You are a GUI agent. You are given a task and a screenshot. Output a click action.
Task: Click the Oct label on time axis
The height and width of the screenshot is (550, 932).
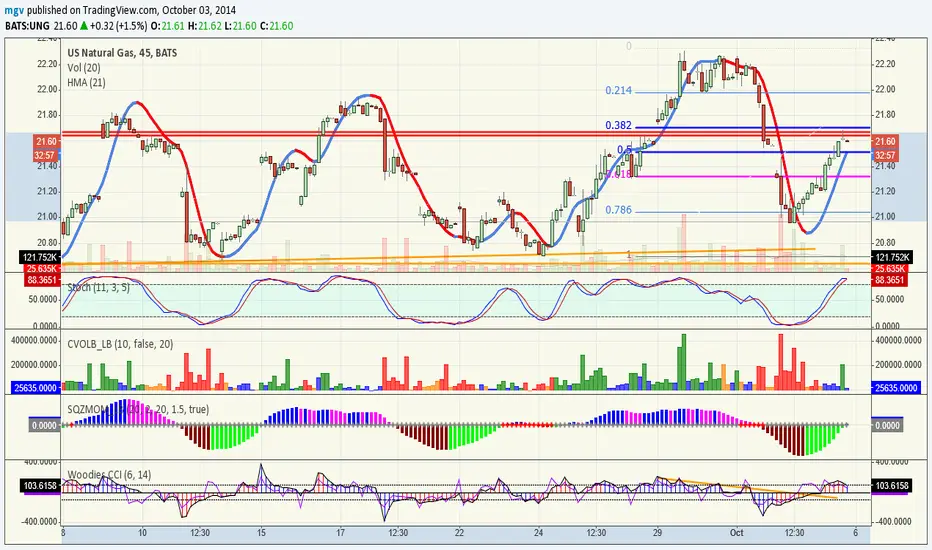(x=736, y=533)
